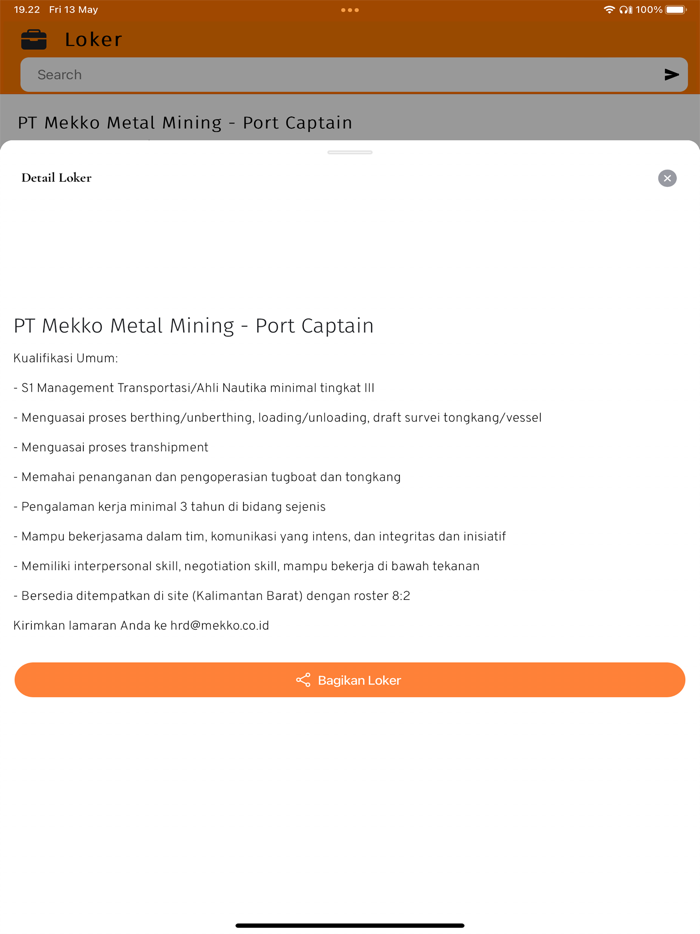Image resolution: width=700 pixels, height=934 pixels.
Task: Focus the Search input field
Action: coord(340,75)
